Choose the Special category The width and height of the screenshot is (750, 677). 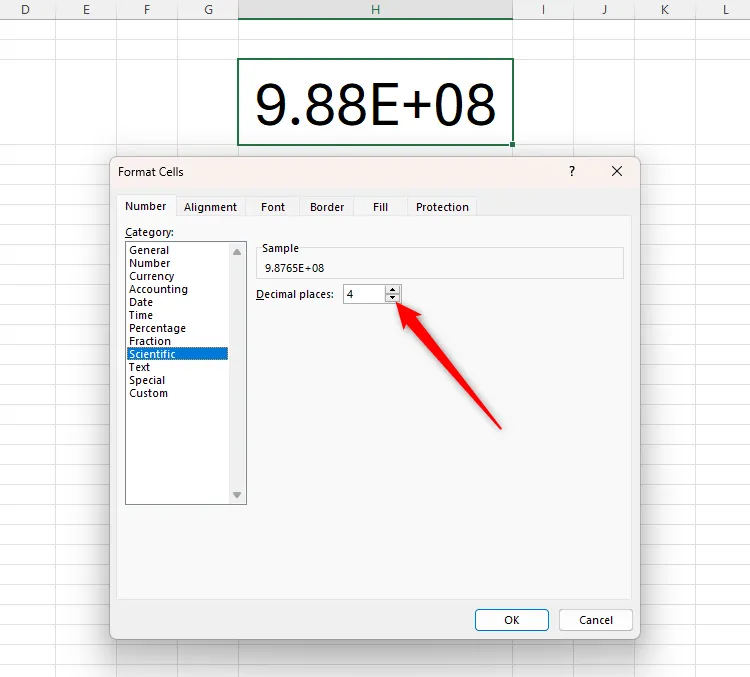(177, 380)
